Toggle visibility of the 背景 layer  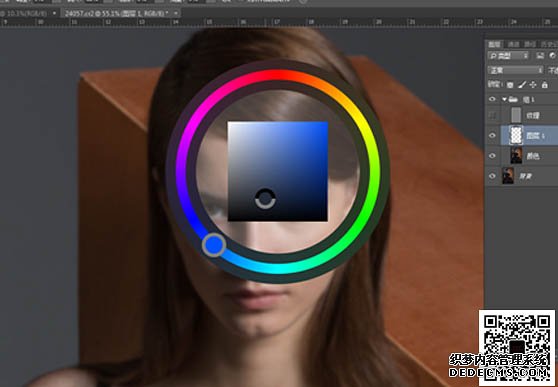tap(493, 176)
